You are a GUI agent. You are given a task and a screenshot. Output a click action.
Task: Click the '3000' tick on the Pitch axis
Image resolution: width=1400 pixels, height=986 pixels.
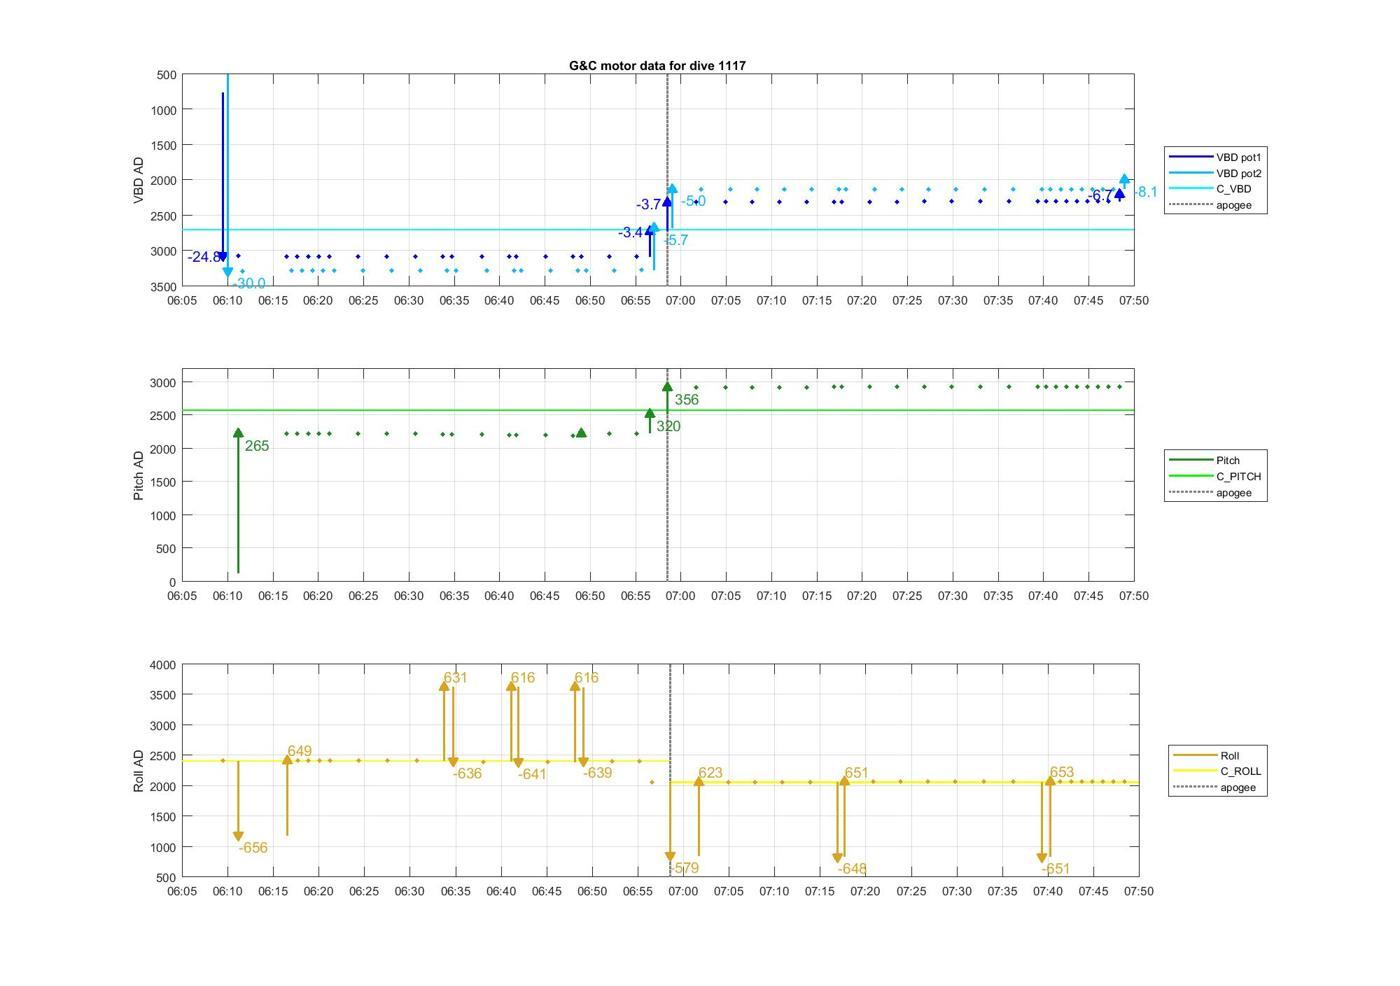coord(164,383)
